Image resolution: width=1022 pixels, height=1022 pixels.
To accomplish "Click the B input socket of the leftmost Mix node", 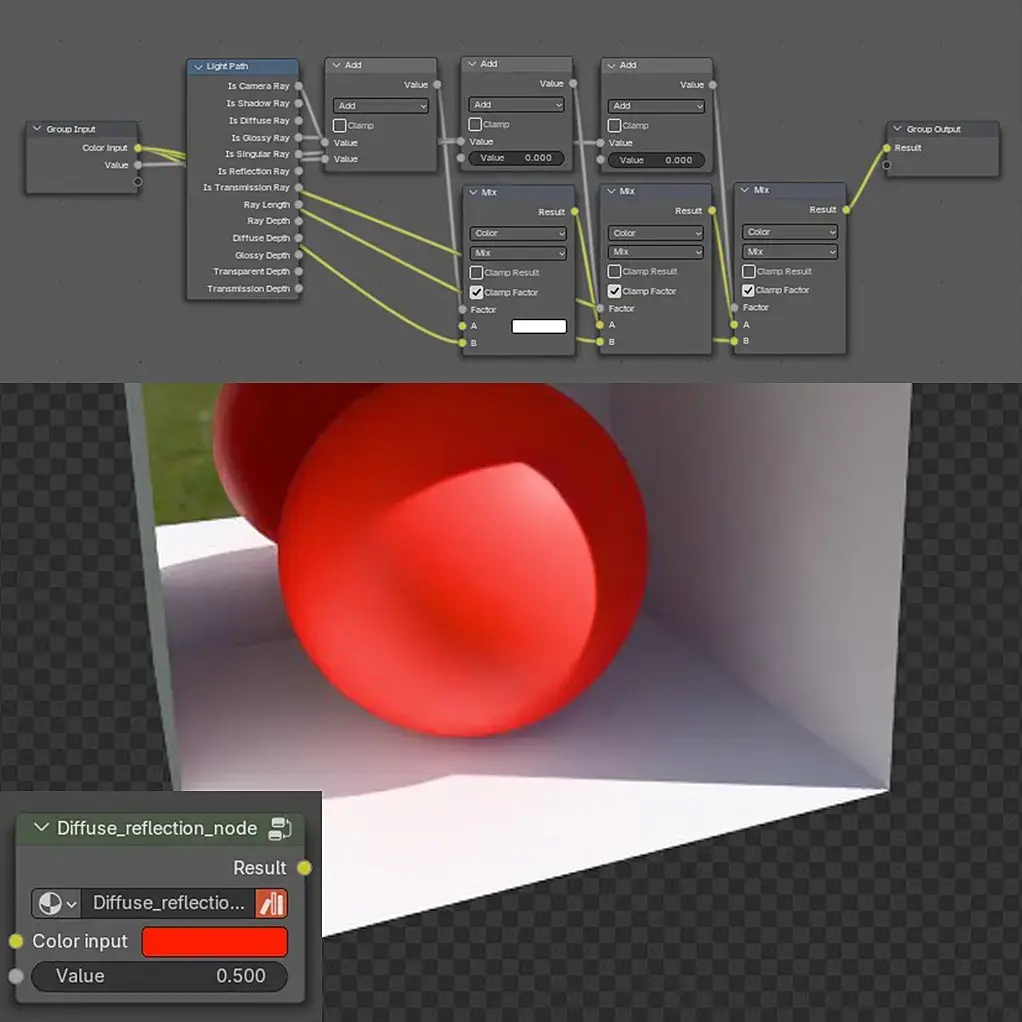I will (463, 343).
